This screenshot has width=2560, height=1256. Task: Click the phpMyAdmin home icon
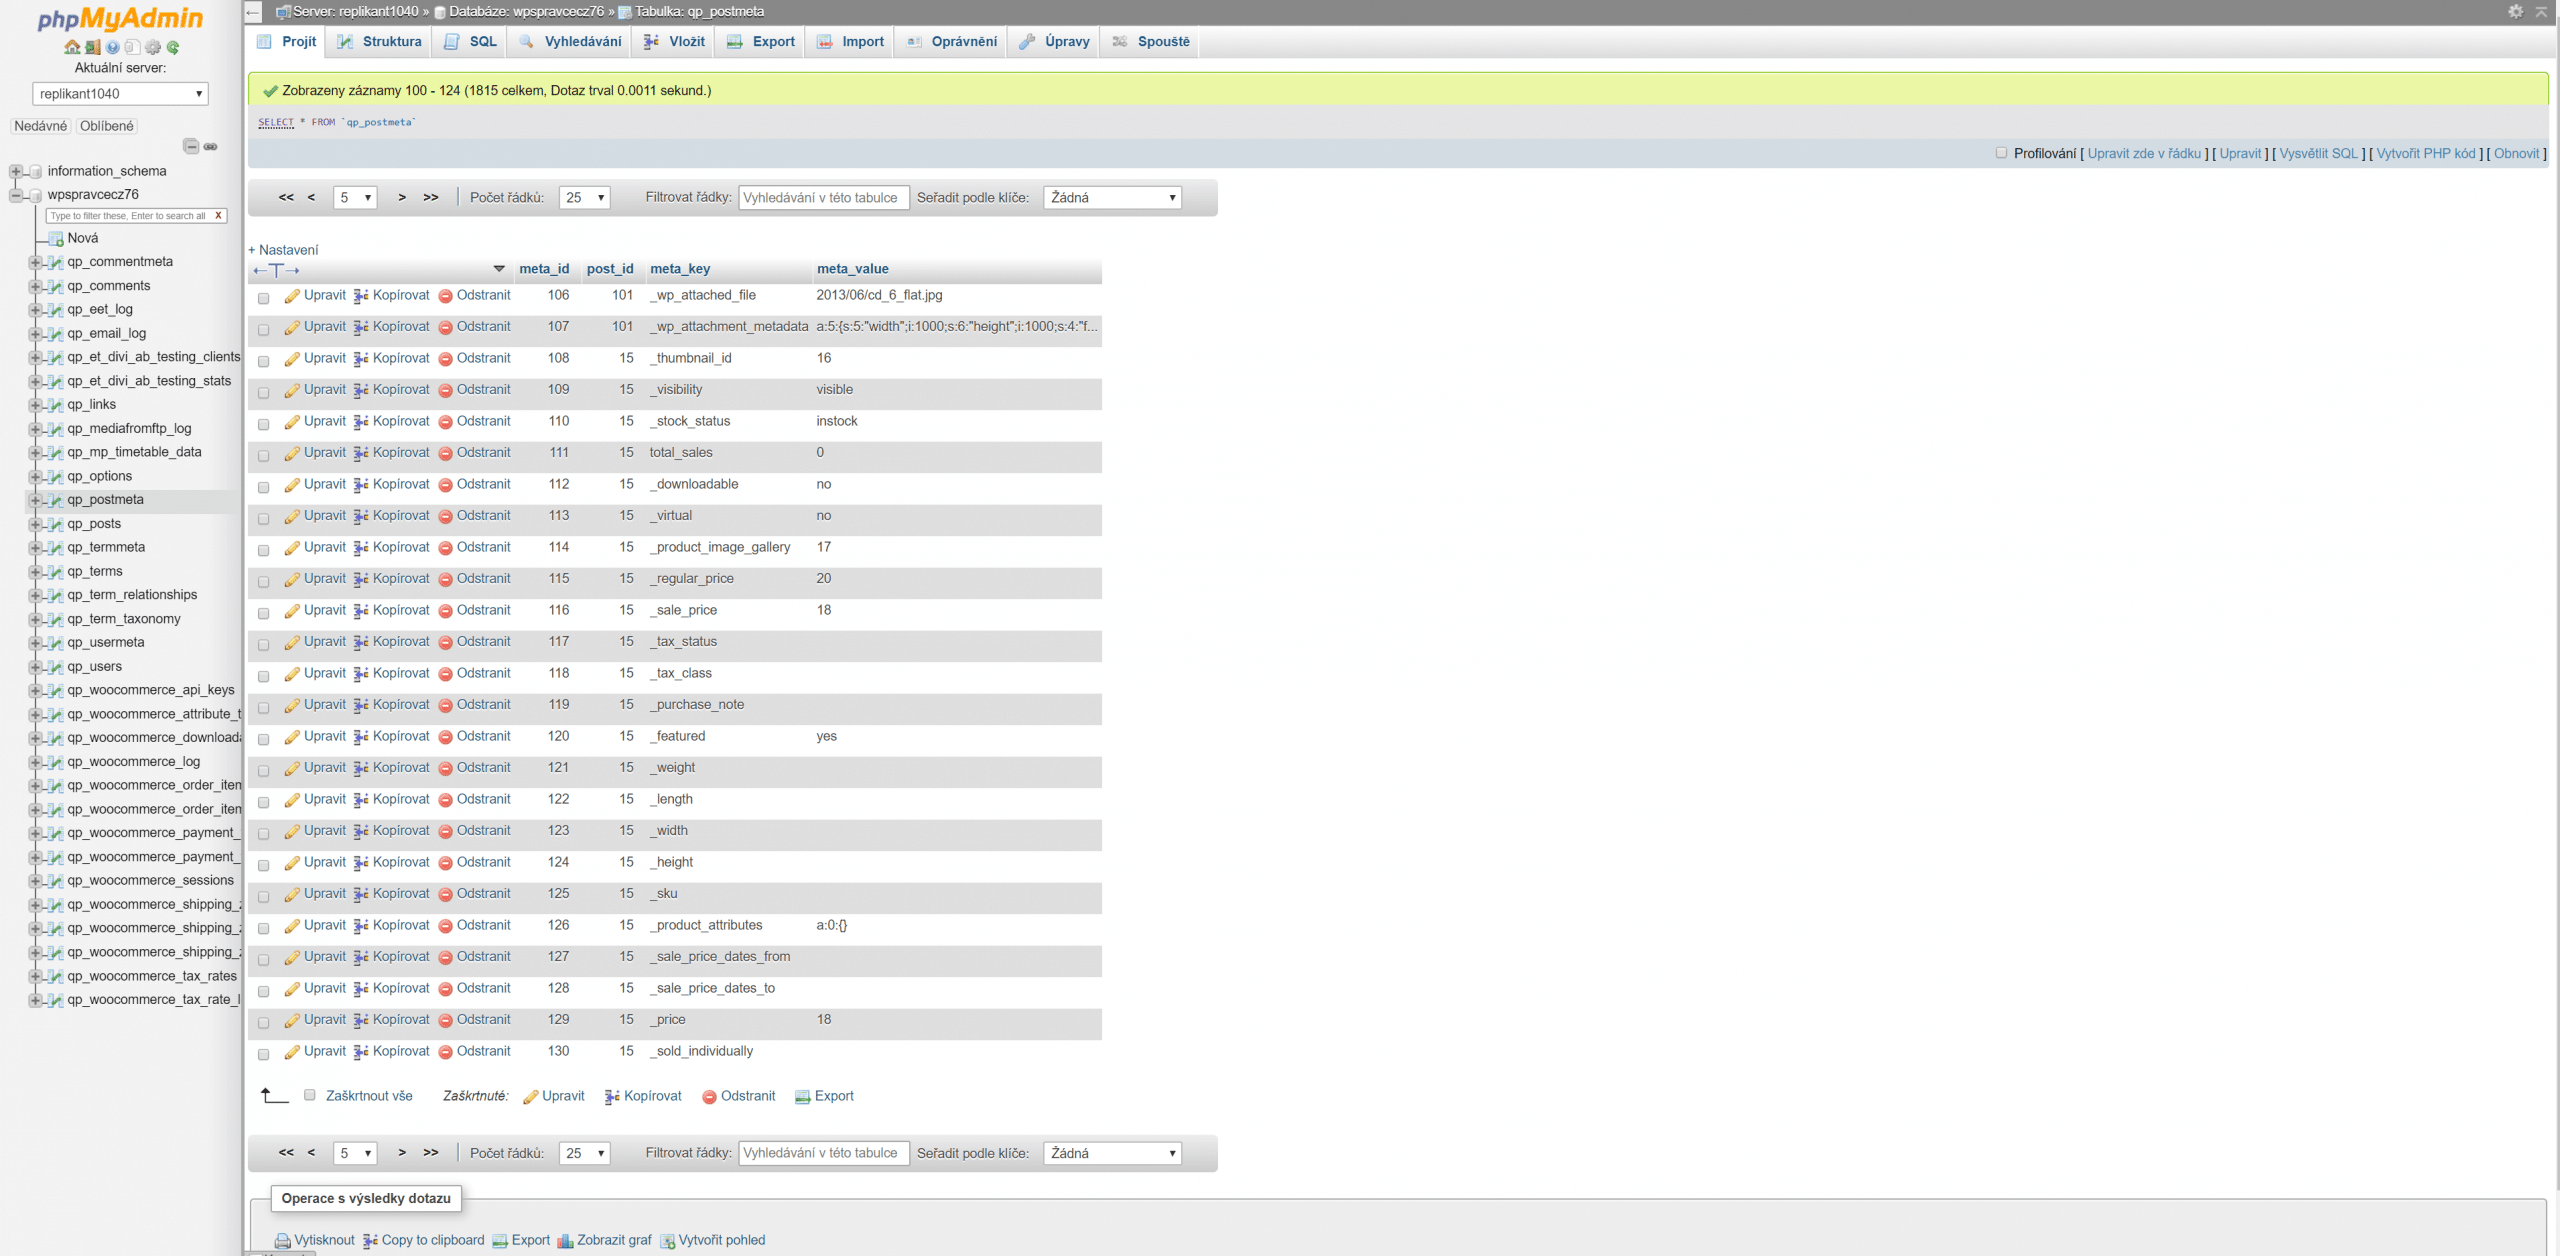point(72,47)
